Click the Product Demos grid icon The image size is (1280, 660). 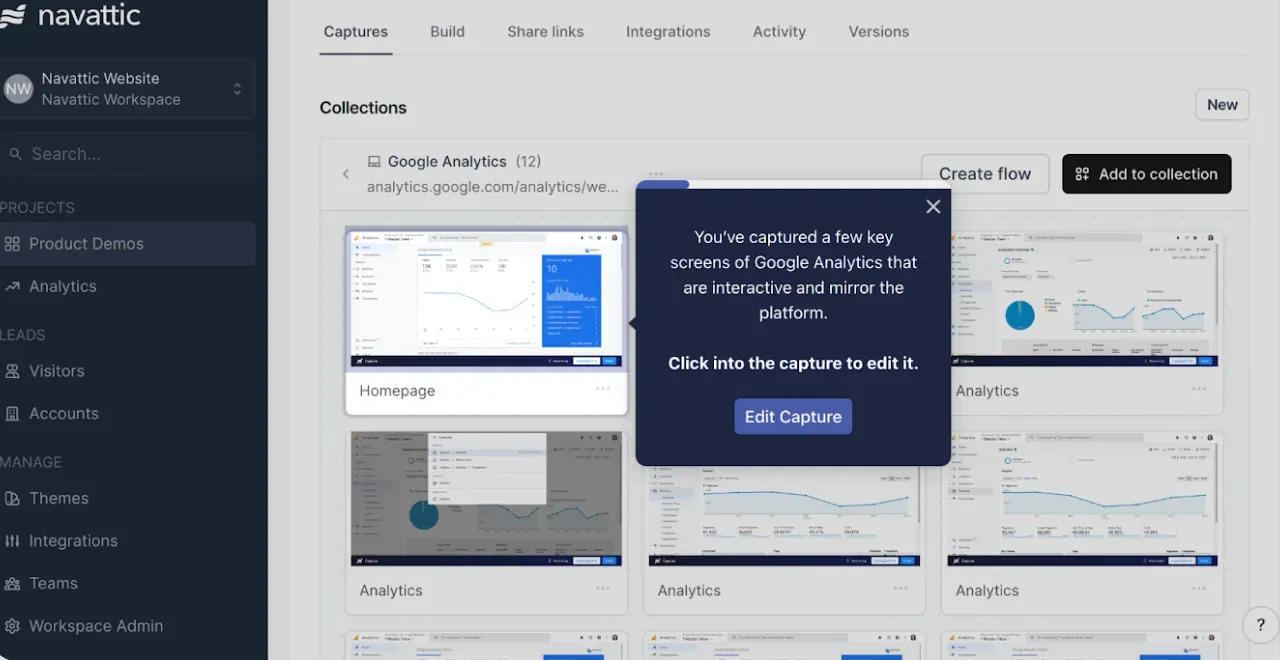point(12,244)
